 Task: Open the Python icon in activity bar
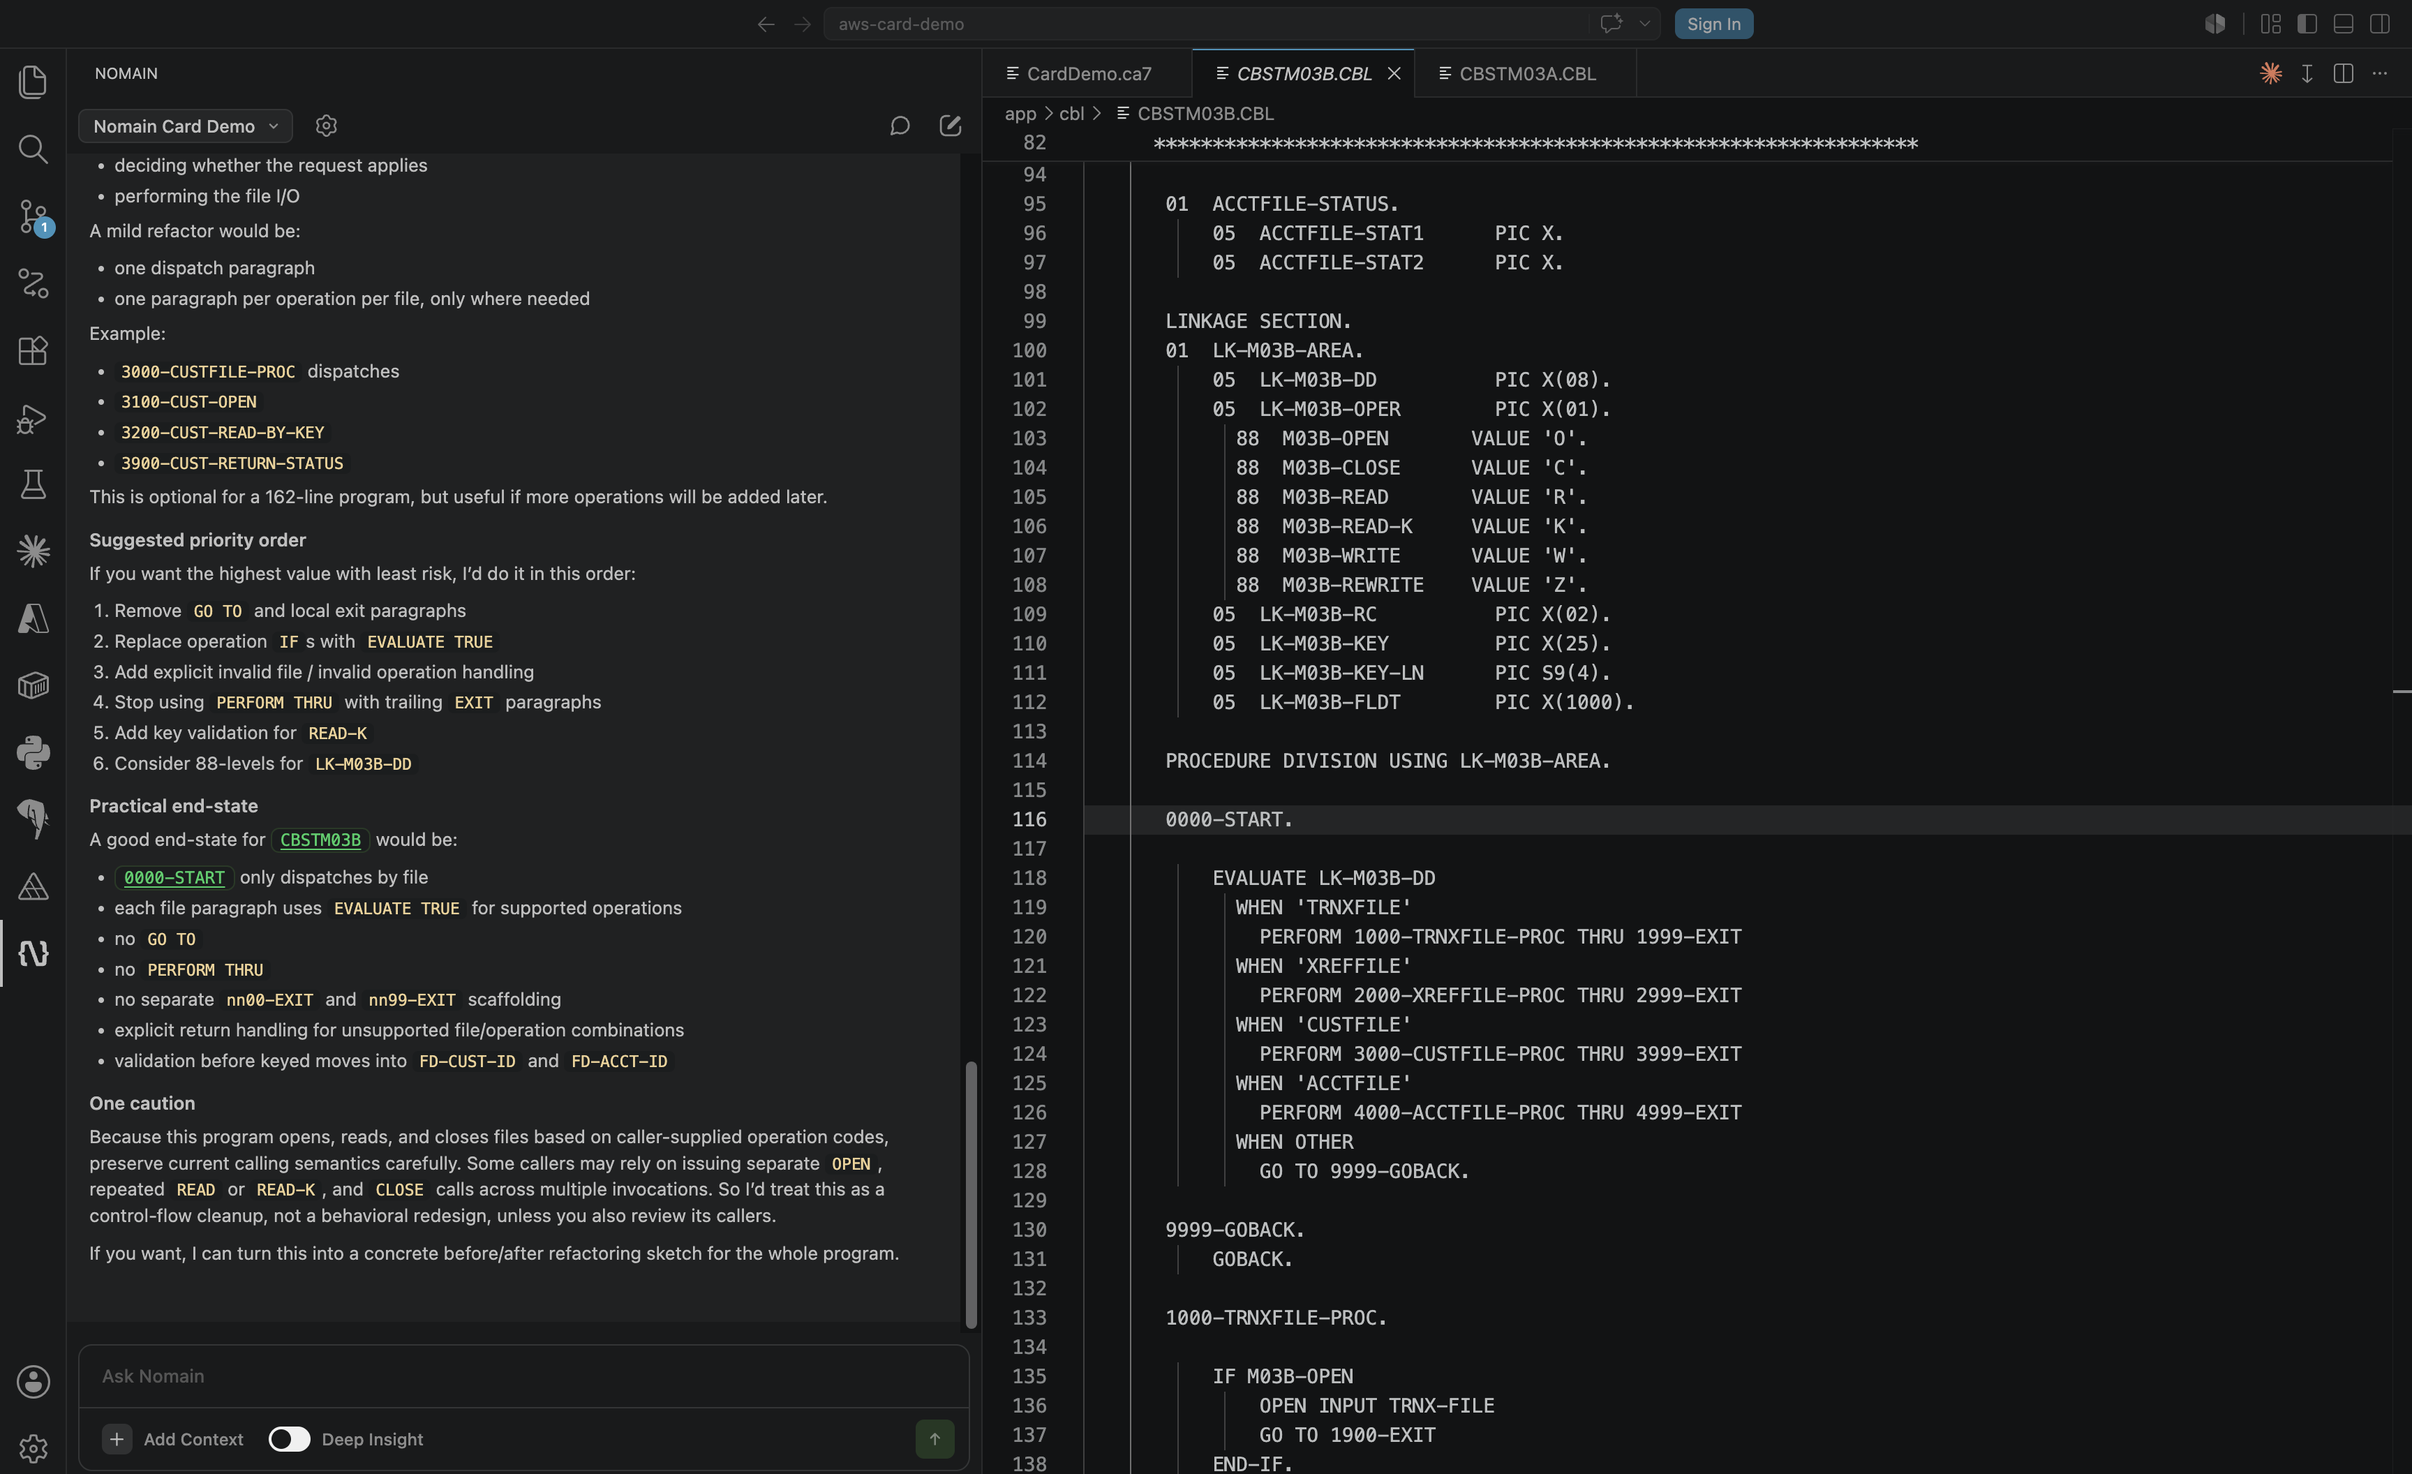tap(33, 752)
